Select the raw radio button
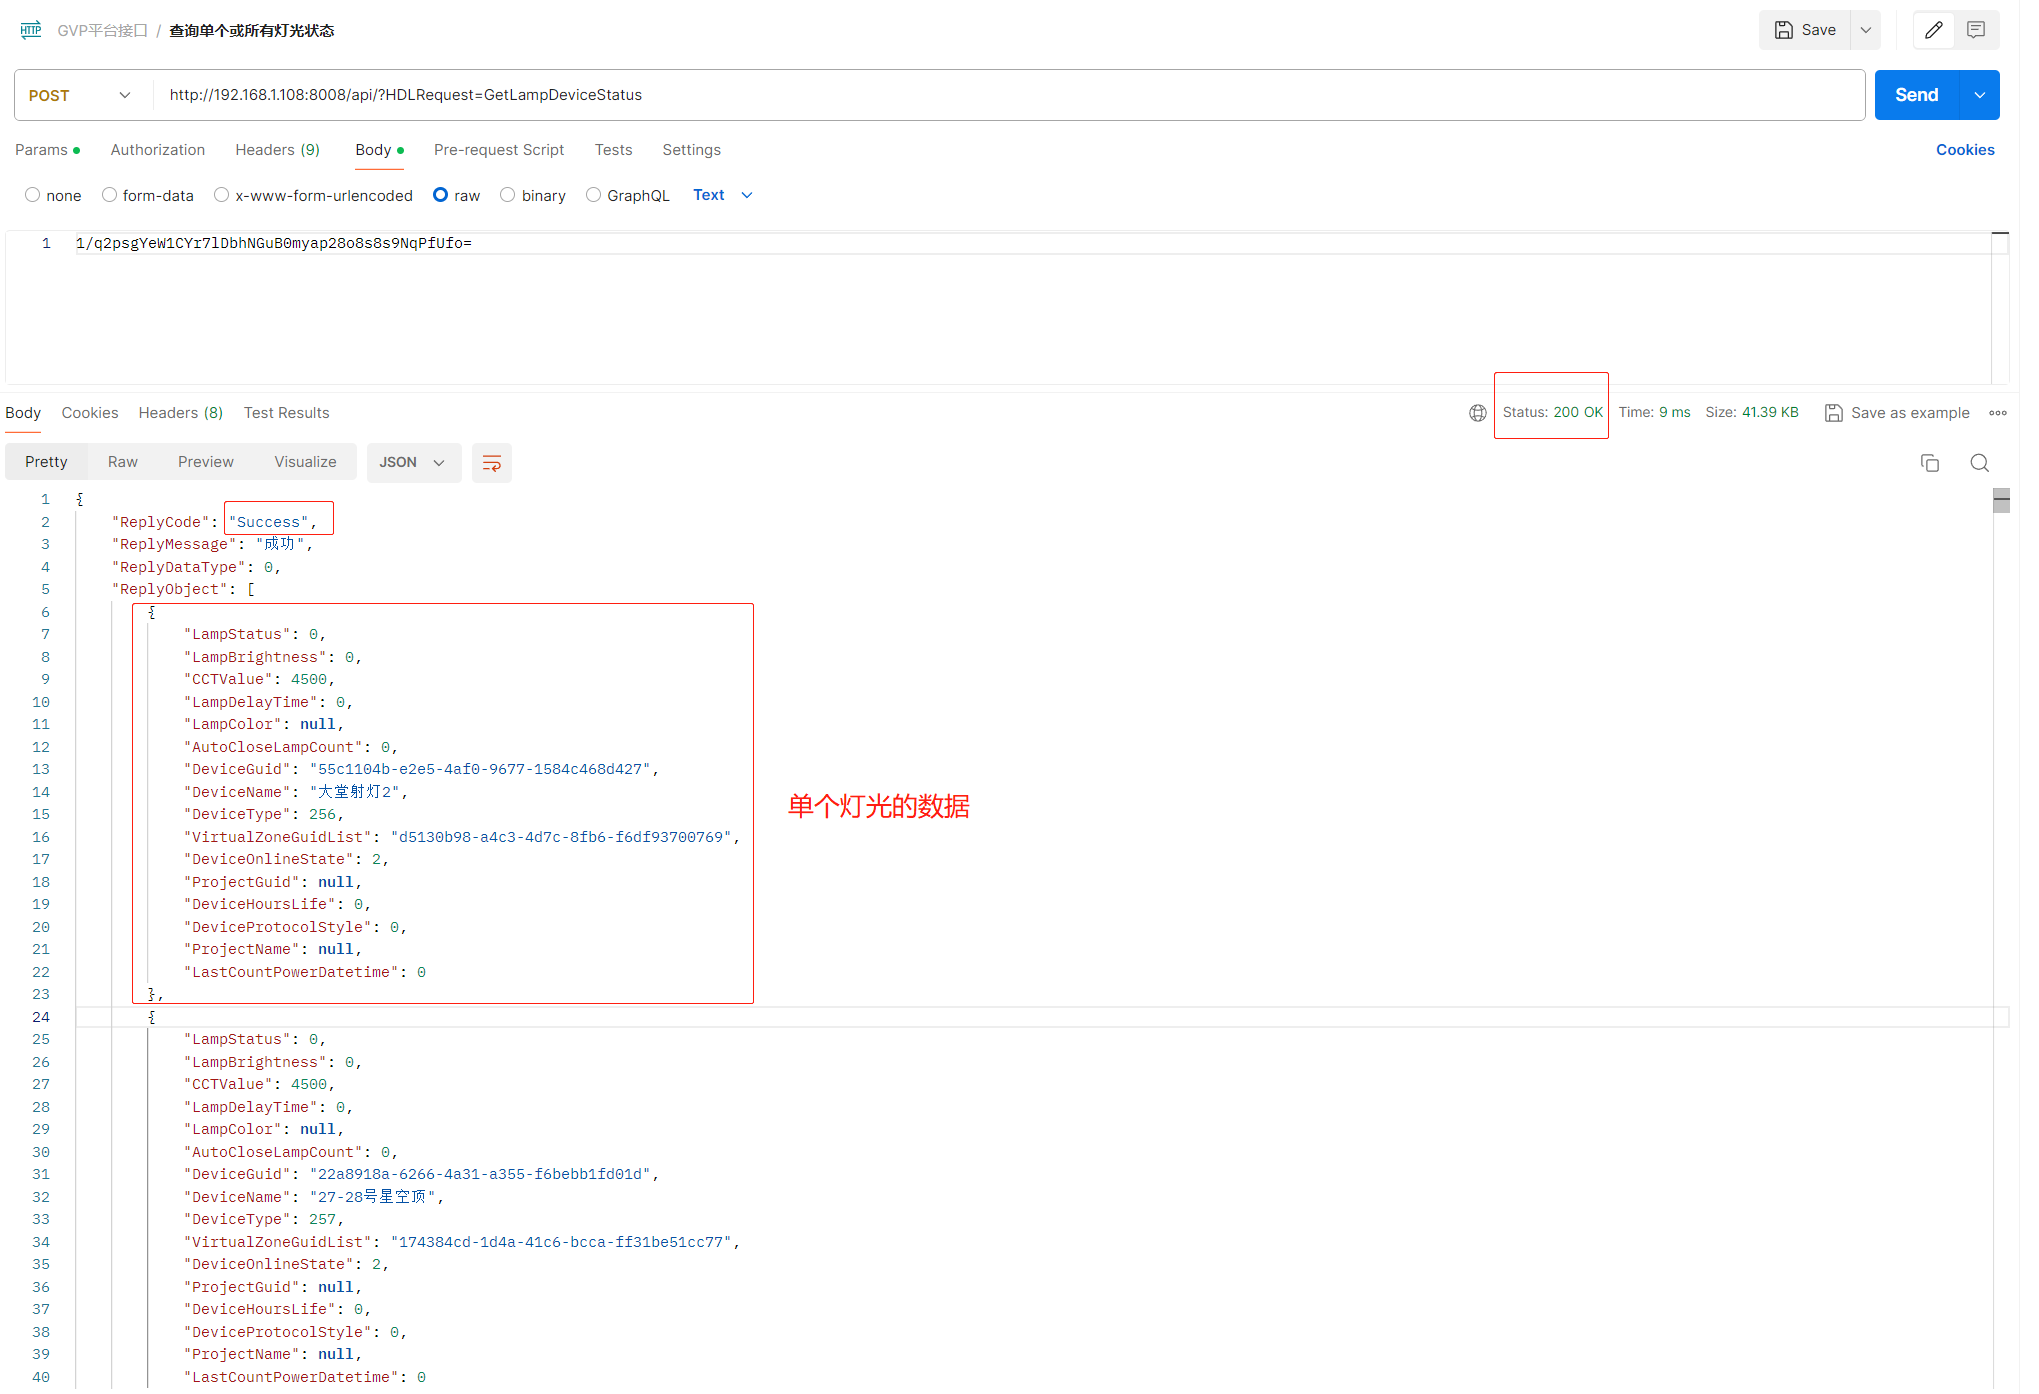The width and height of the screenshot is (2039, 1394). pyautogui.click(x=440, y=195)
